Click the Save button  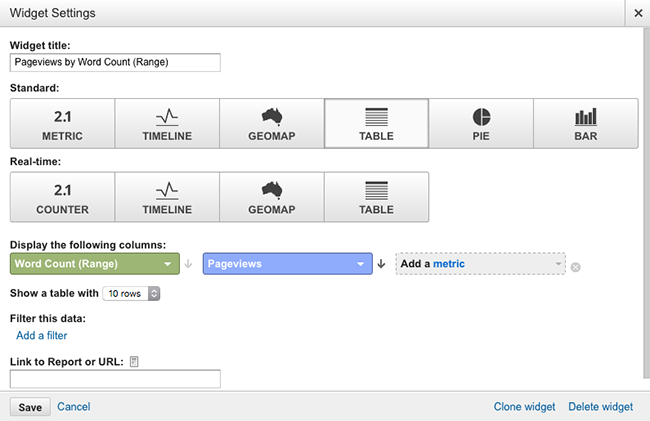click(30, 407)
